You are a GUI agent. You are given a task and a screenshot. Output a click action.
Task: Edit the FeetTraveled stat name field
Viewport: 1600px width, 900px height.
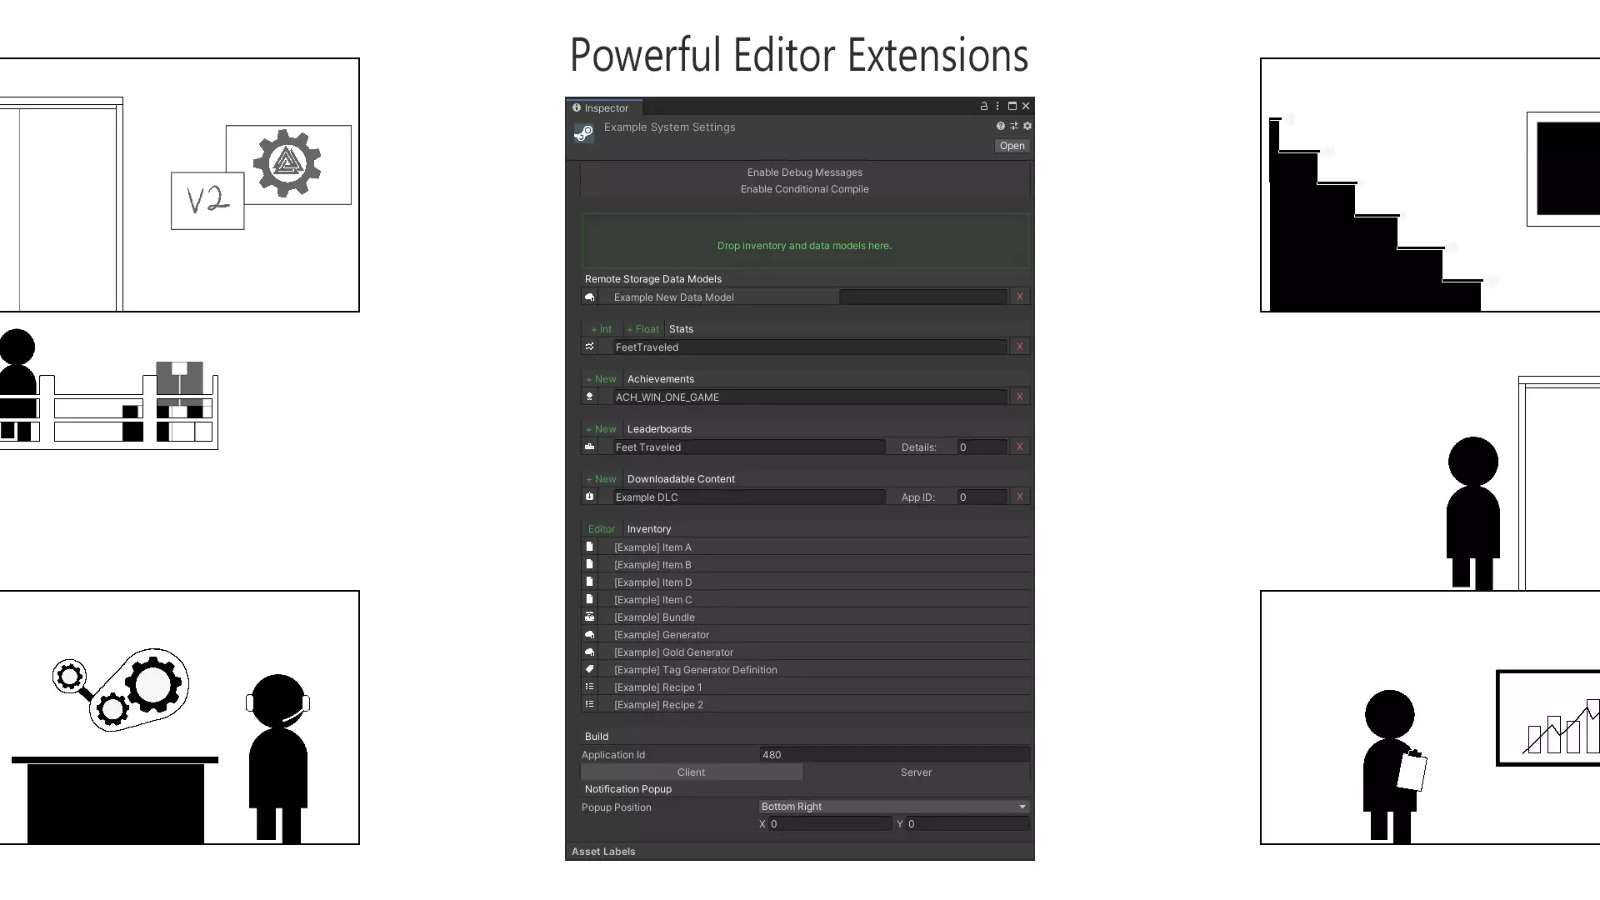click(x=809, y=347)
